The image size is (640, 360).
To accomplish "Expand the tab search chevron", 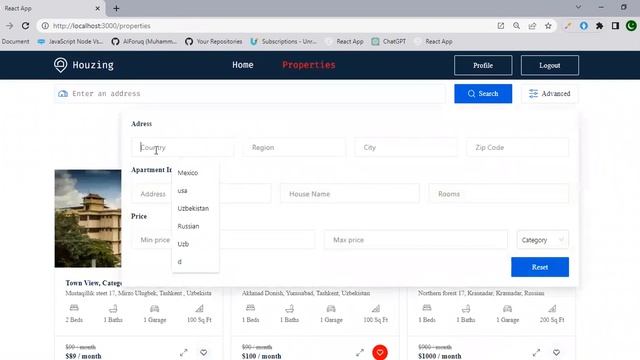I will pyautogui.click(x=578, y=7).
